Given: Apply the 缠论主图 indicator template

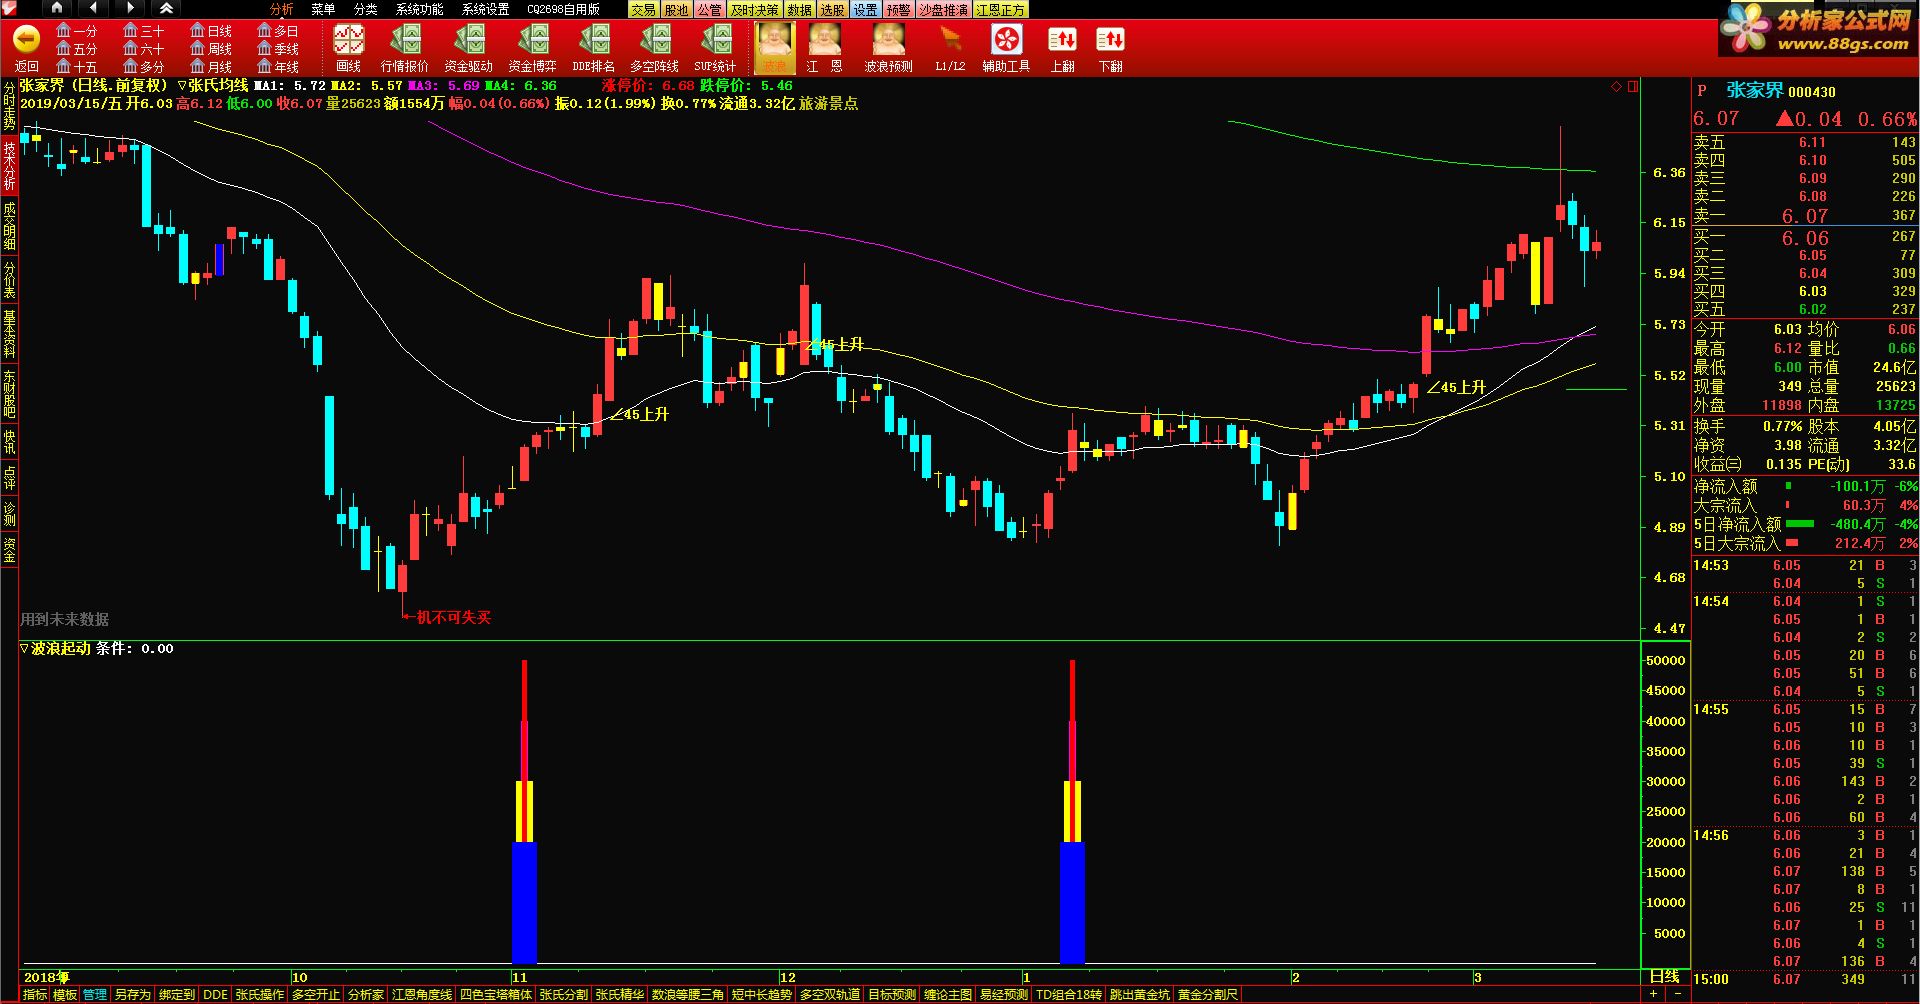Looking at the screenshot, I should click(947, 995).
